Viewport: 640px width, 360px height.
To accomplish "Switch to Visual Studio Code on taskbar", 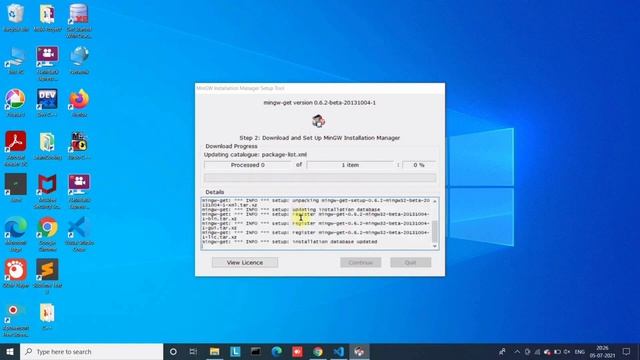I will click(338, 351).
